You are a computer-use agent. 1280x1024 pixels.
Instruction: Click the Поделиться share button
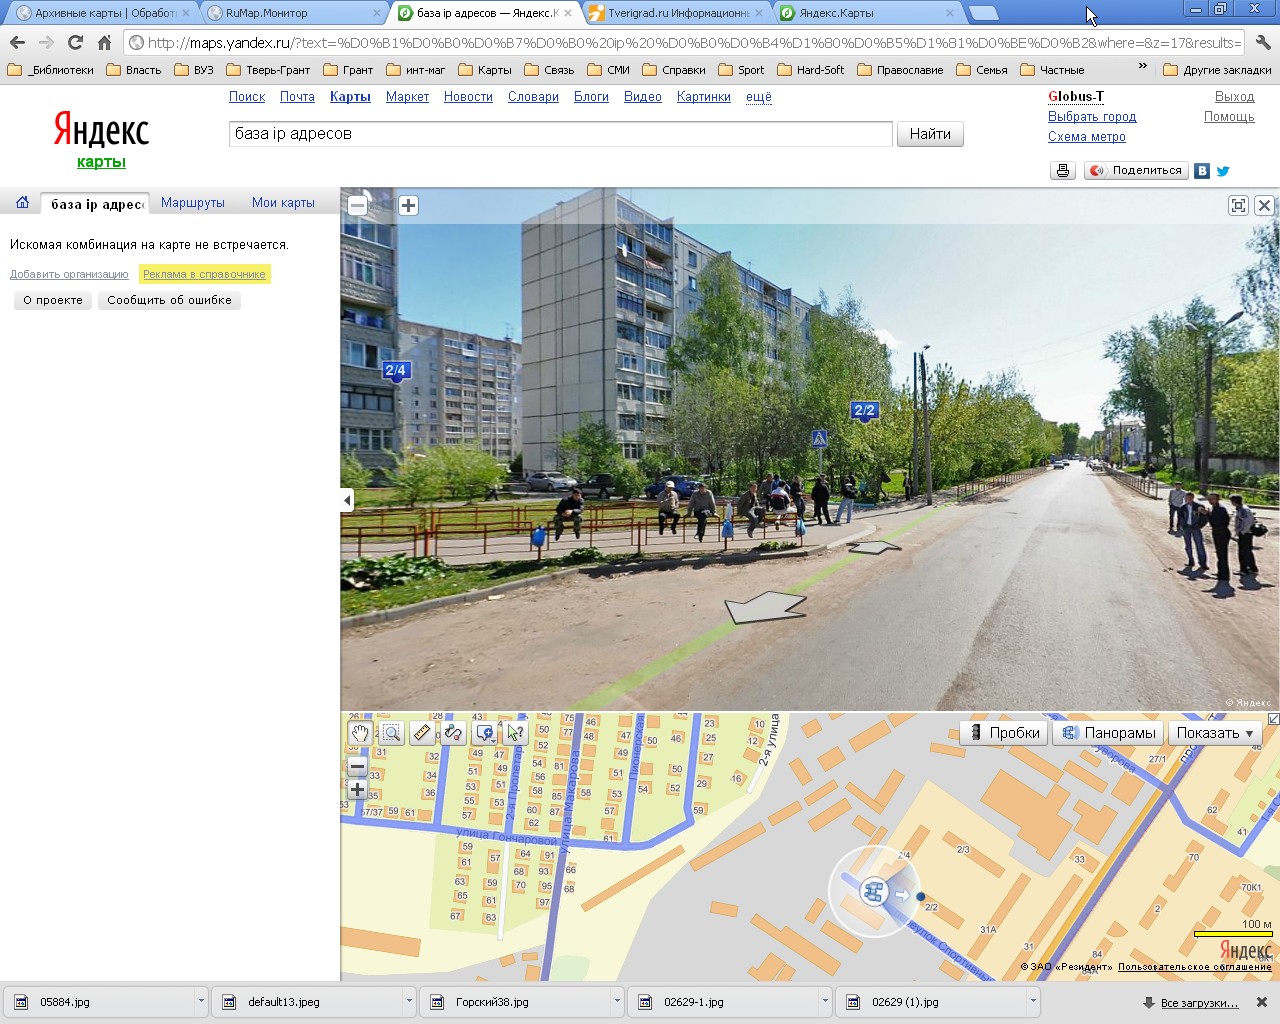click(x=1136, y=171)
